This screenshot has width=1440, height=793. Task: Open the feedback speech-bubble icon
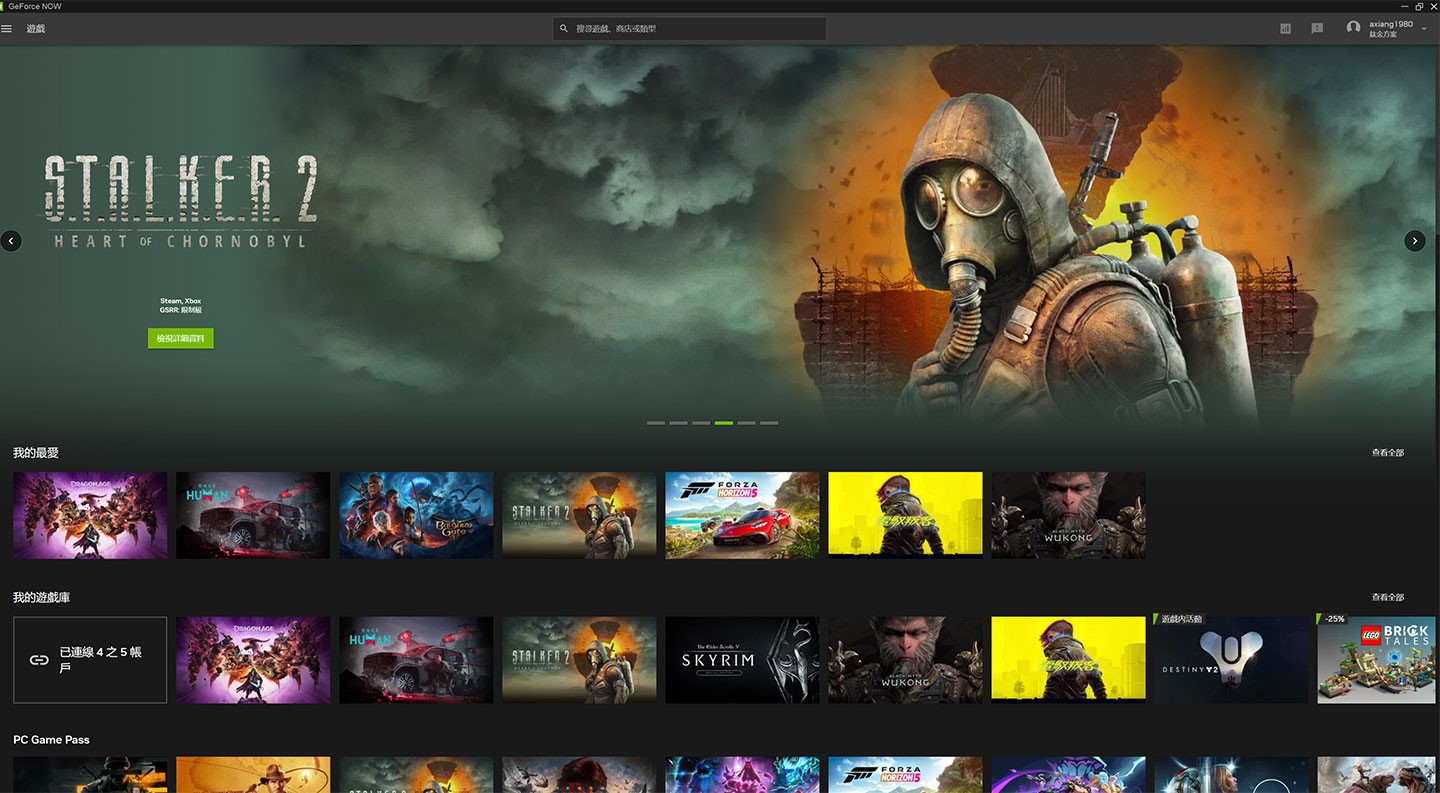pyautogui.click(x=1317, y=28)
